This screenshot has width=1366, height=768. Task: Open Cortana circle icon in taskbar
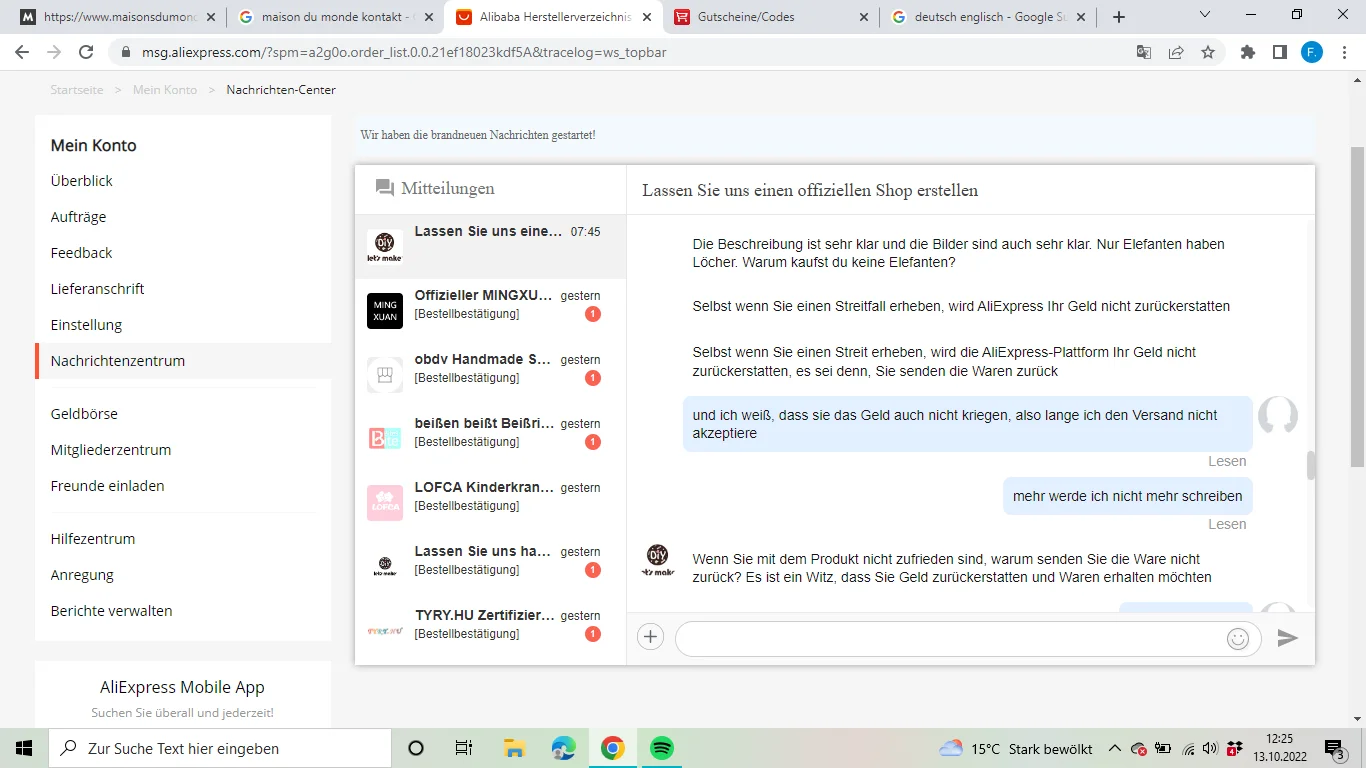coord(416,748)
